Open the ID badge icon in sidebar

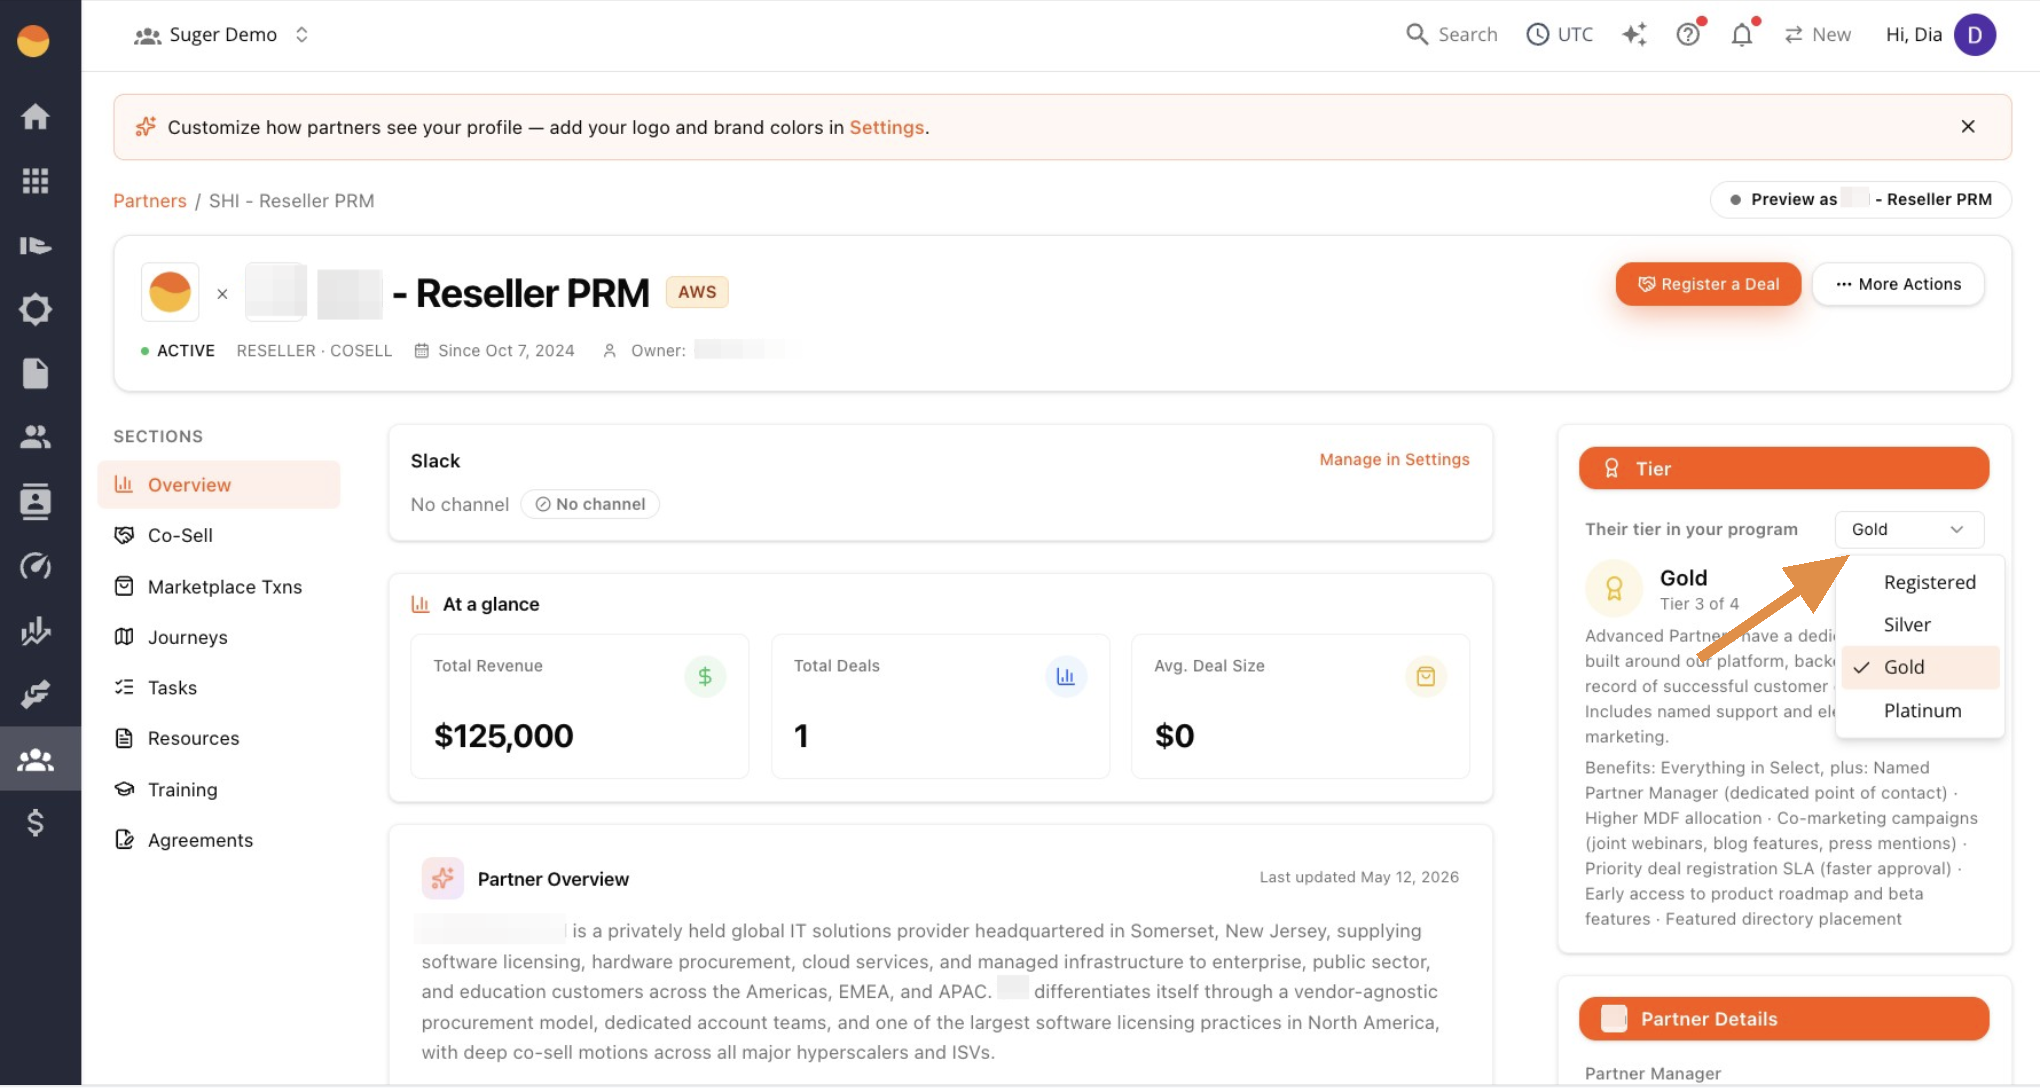(x=35, y=502)
